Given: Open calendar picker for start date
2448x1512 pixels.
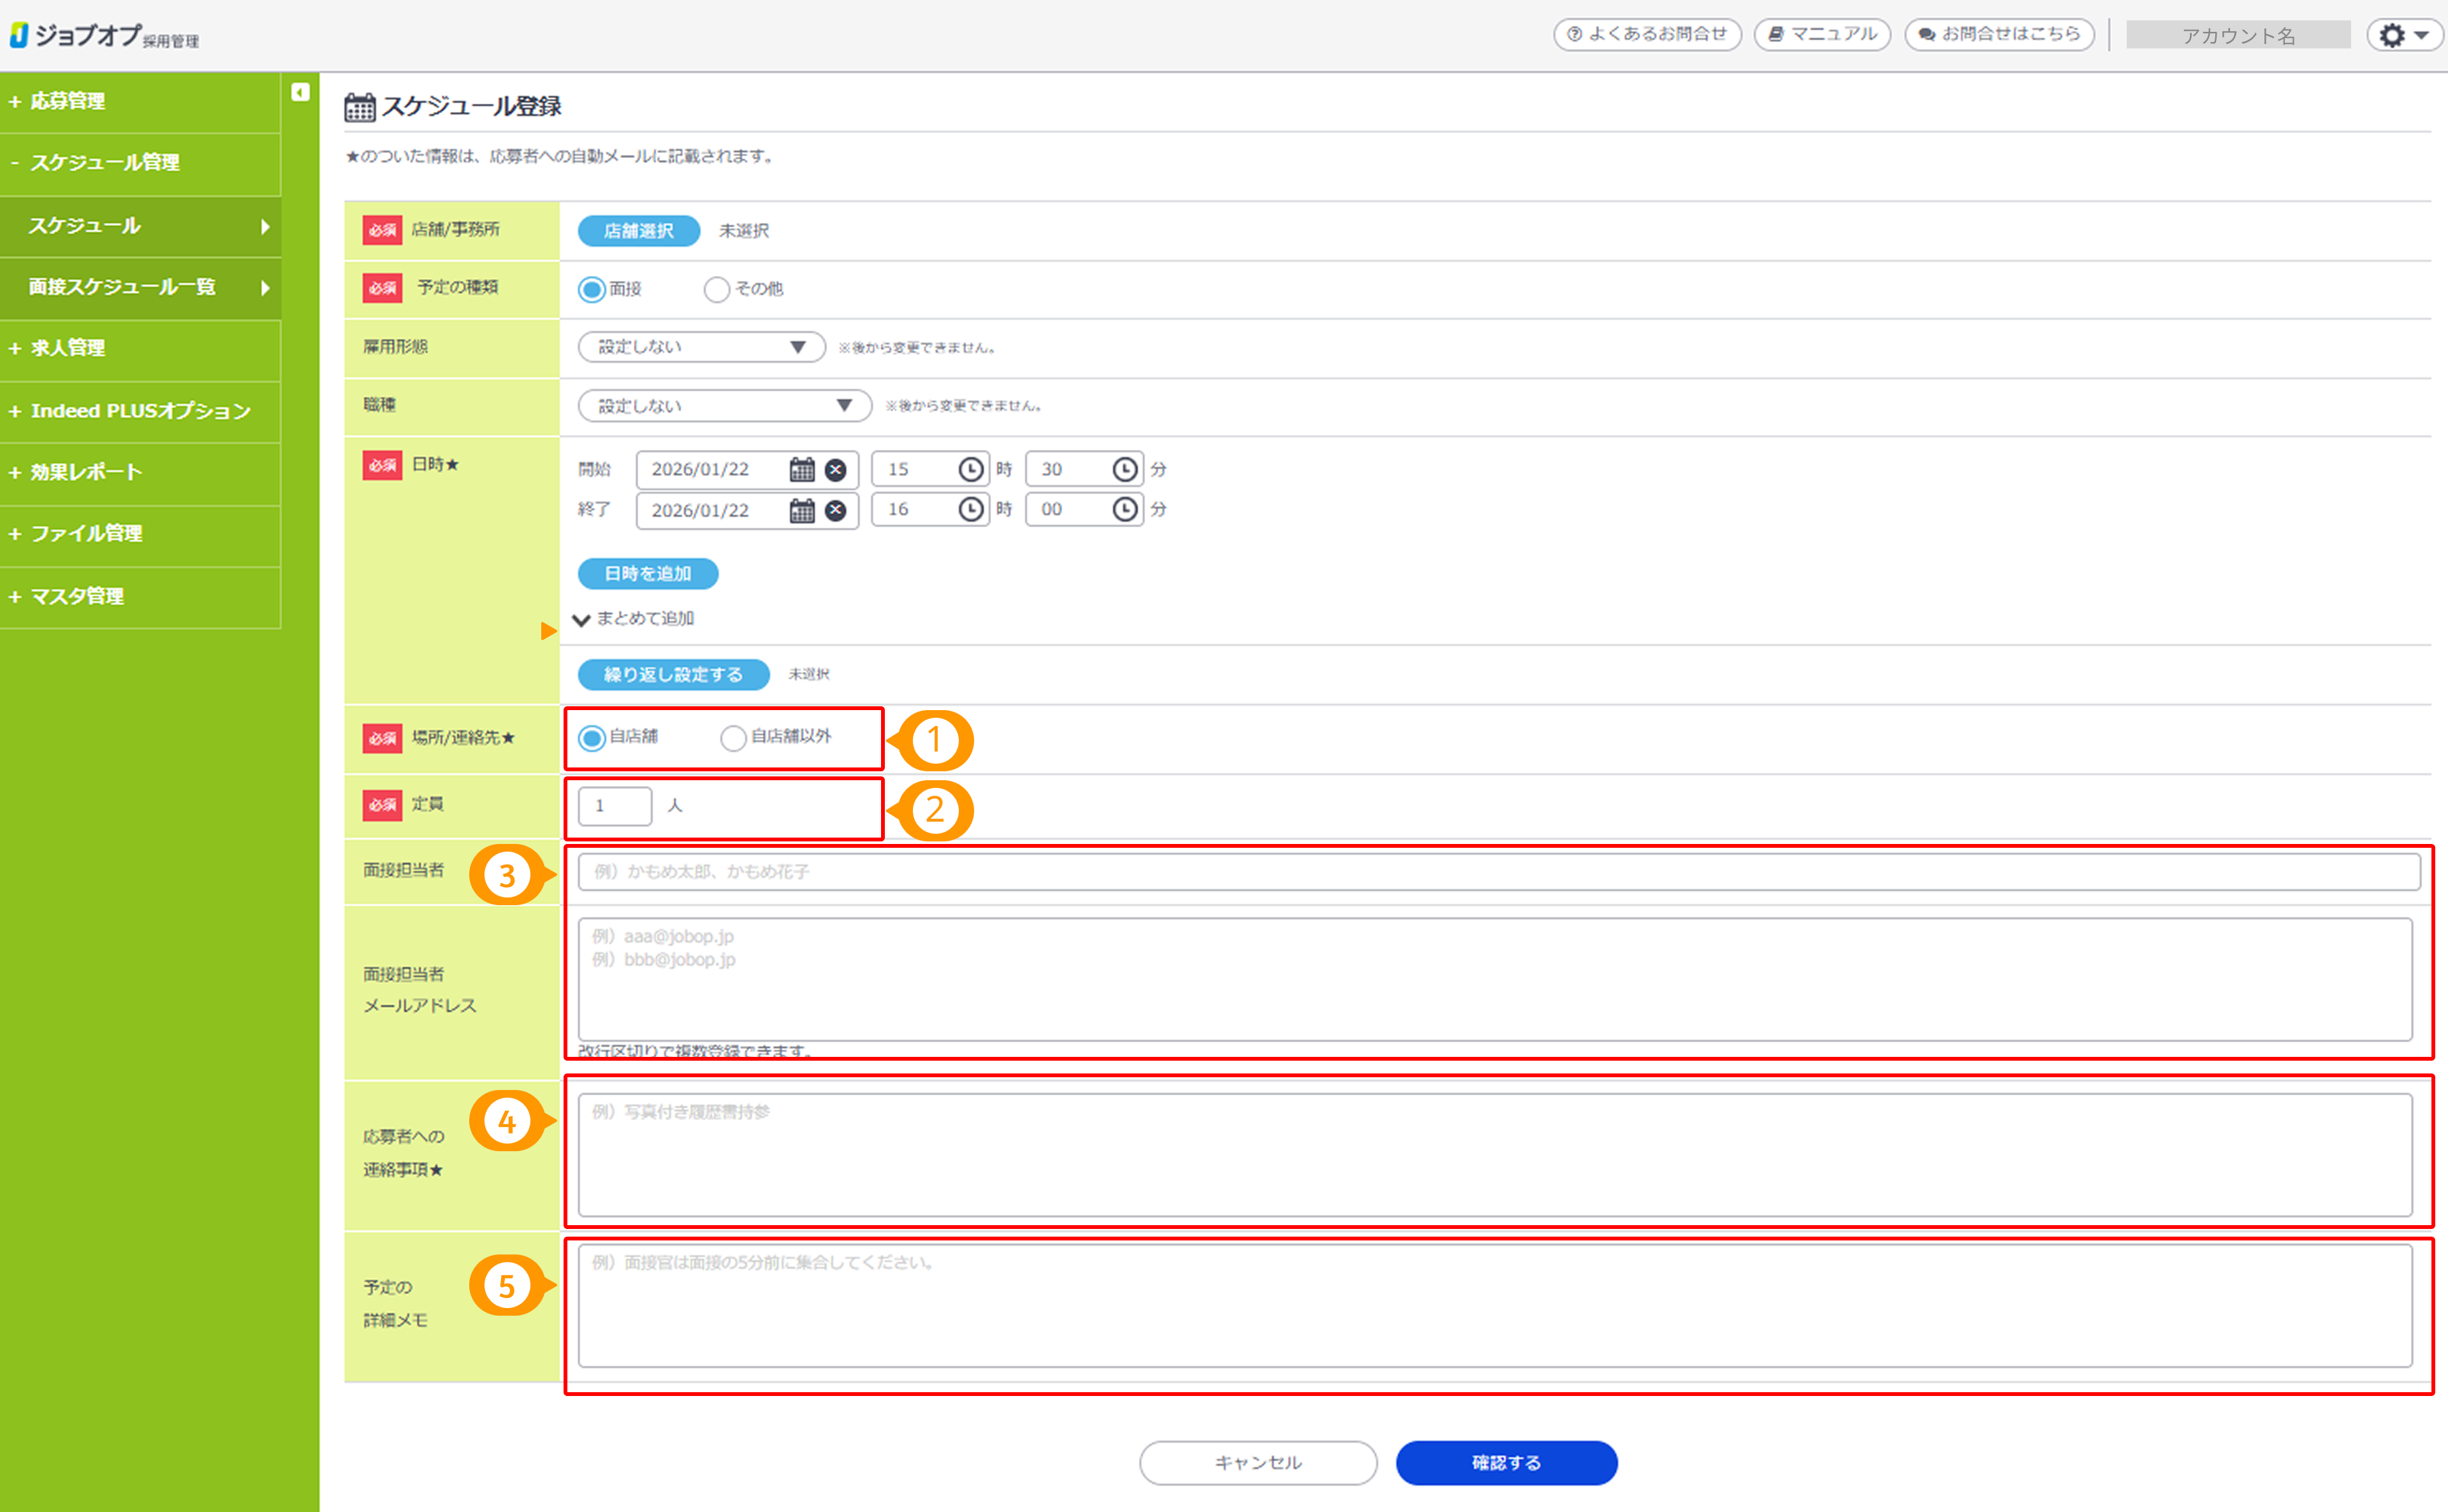Looking at the screenshot, I should pyautogui.click(x=802, y=469).
